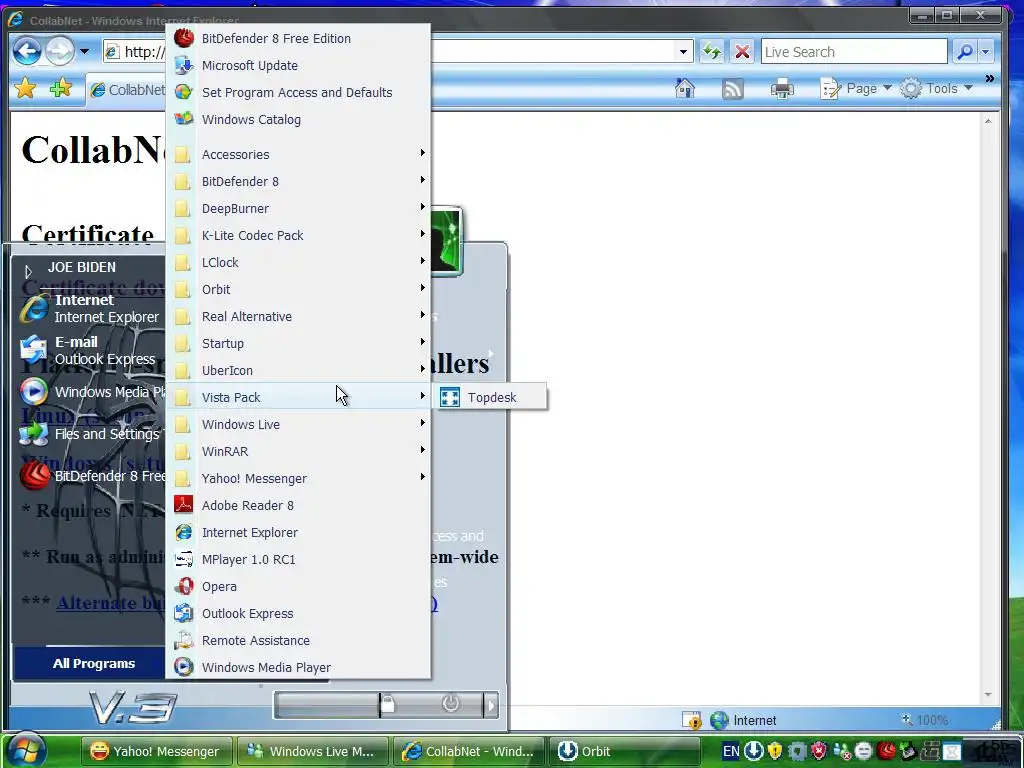Switch to Yahoo! Messenger taskbar button
1024x768 pixels.
156,752
